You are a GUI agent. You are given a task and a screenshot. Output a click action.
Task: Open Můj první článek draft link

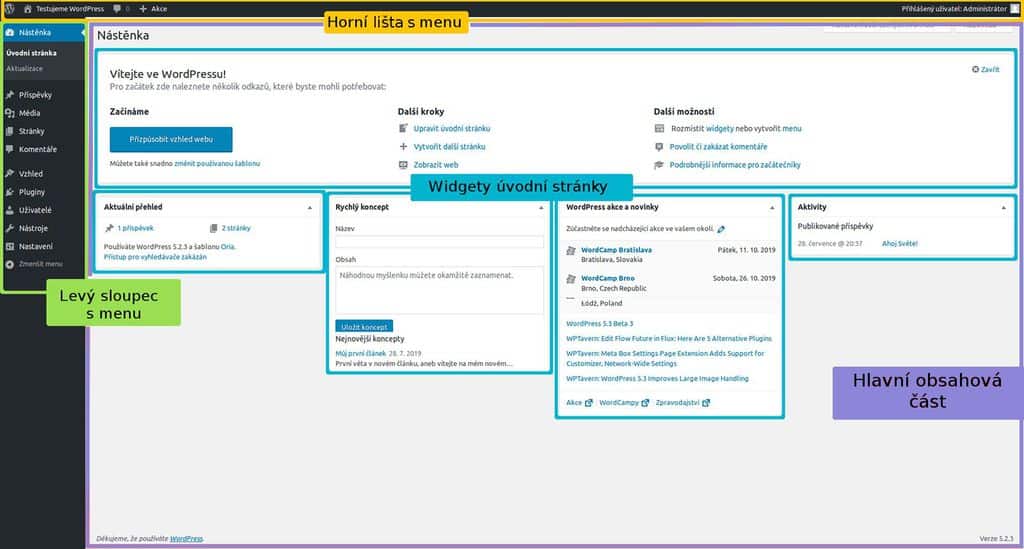(x=360, y=354)
